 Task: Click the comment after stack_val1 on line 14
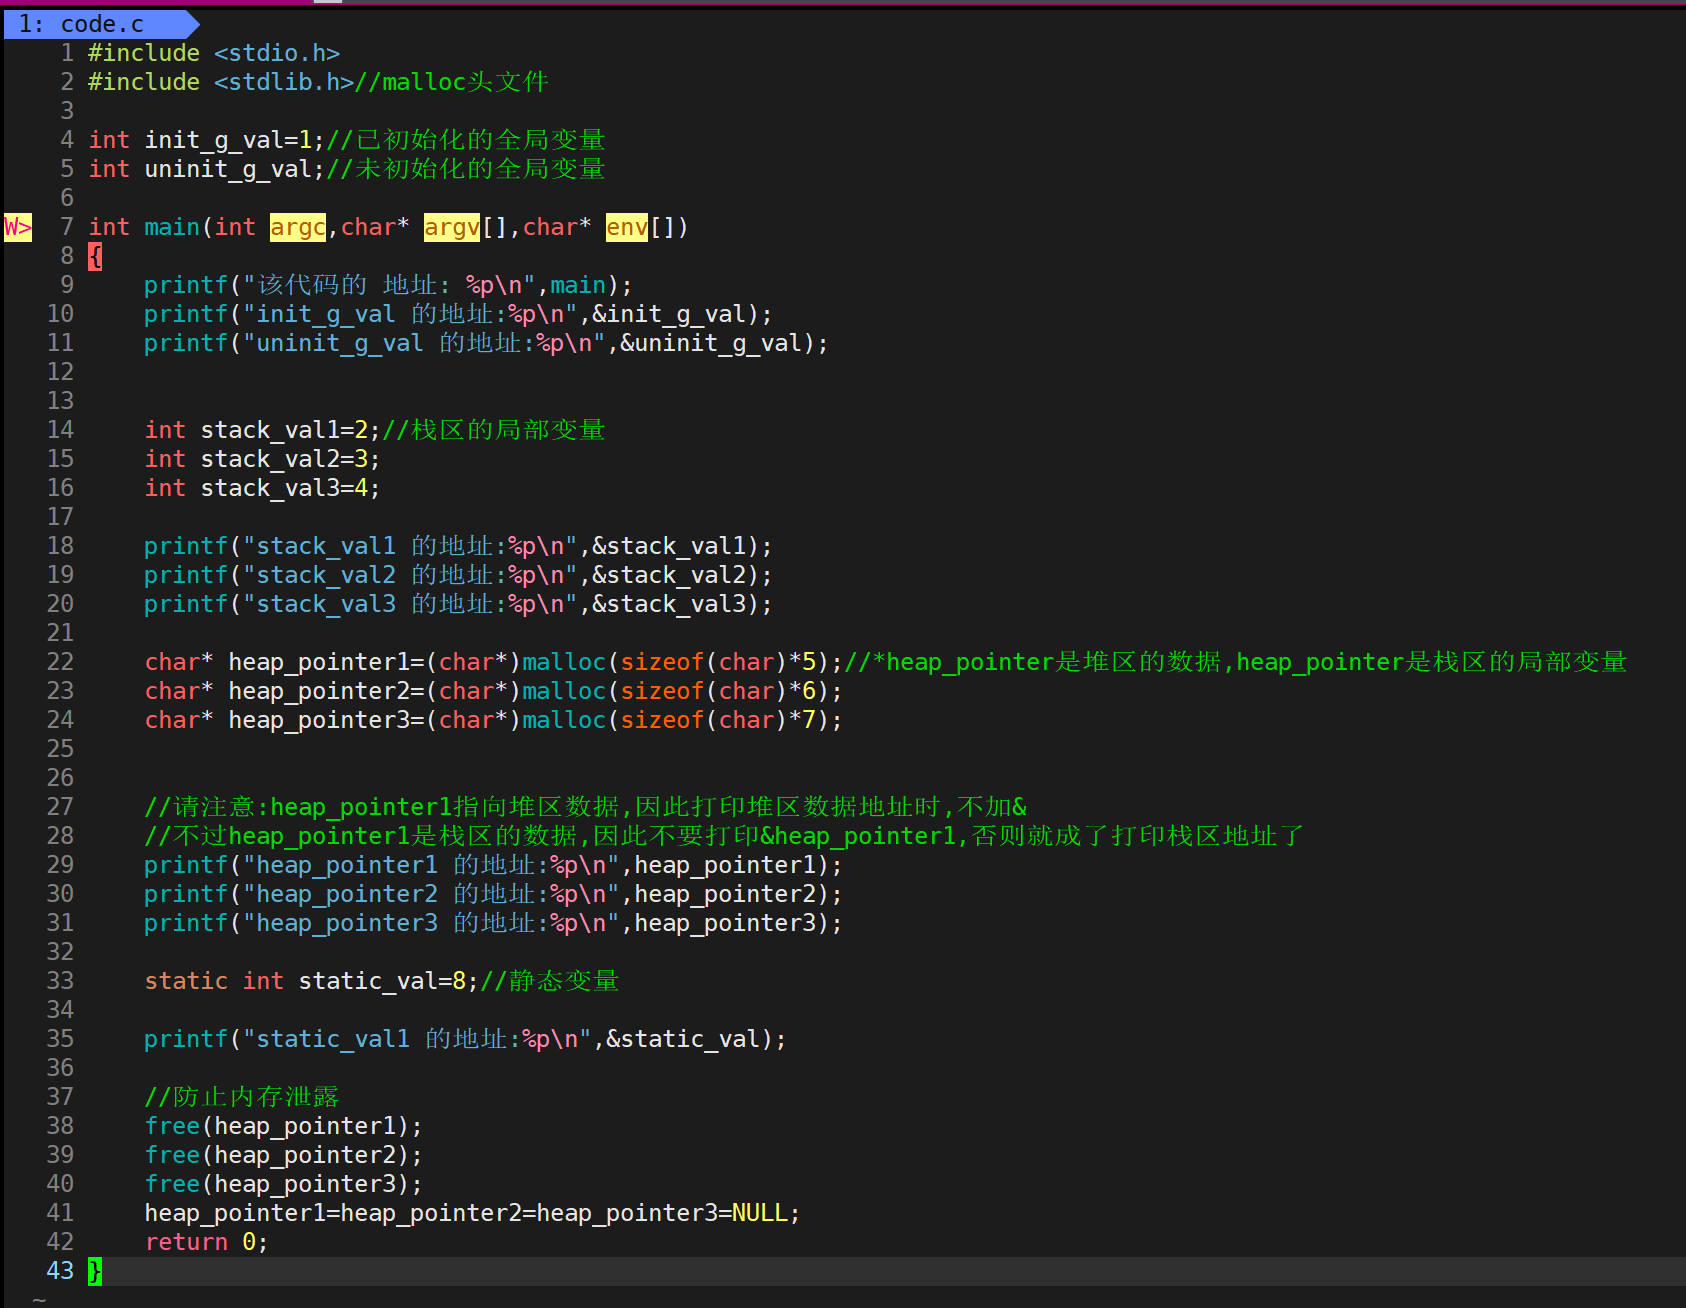click(494, 430)
